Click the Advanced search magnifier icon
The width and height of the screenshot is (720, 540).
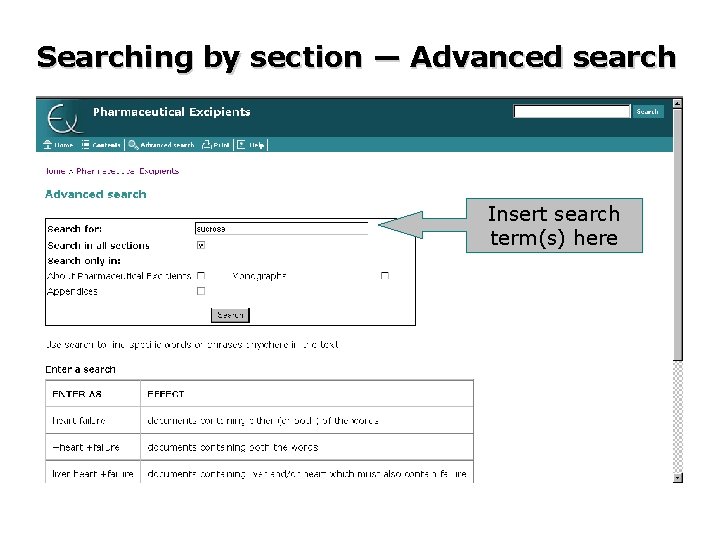tap(133, 145)
